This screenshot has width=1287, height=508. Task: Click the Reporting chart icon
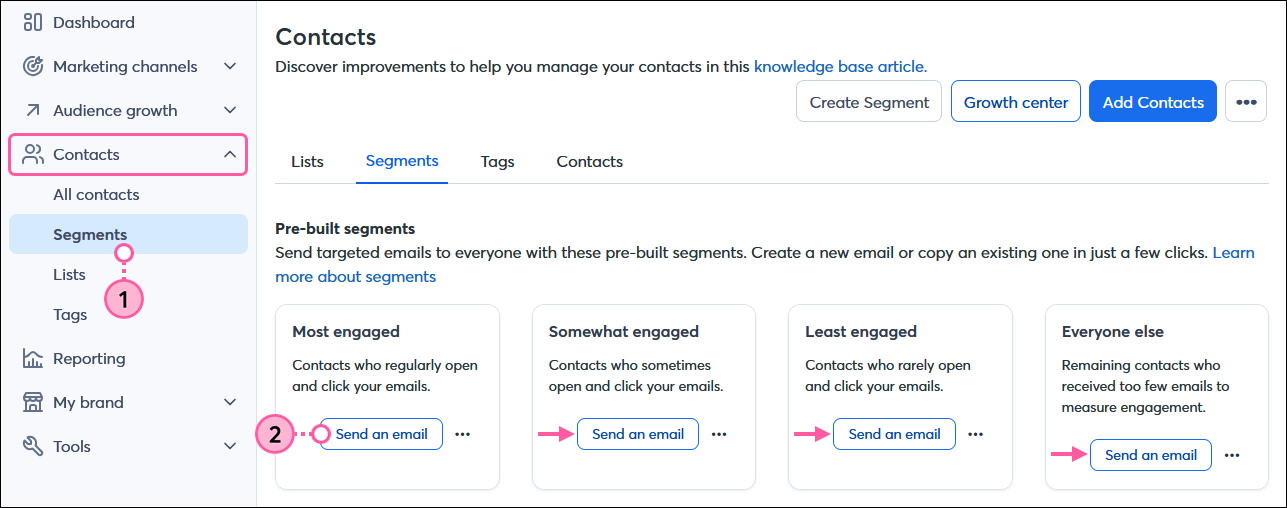[33, 358]
